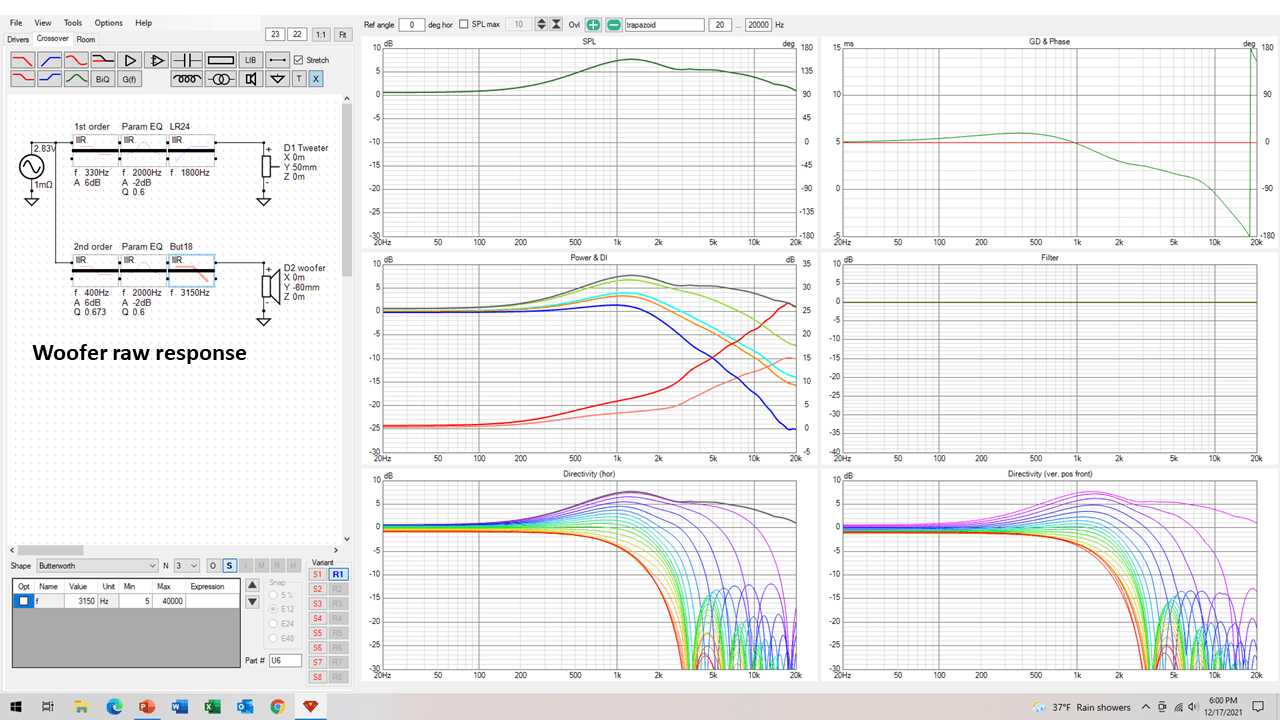Image resolution: width=1280 pixels, height=720 pixels.
Task: Select variant R1
Action: click(338, 574)
